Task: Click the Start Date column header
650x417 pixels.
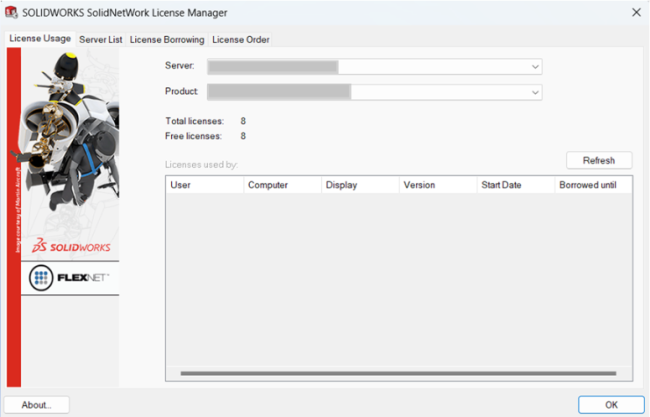Action: click(x=515, y=185)
